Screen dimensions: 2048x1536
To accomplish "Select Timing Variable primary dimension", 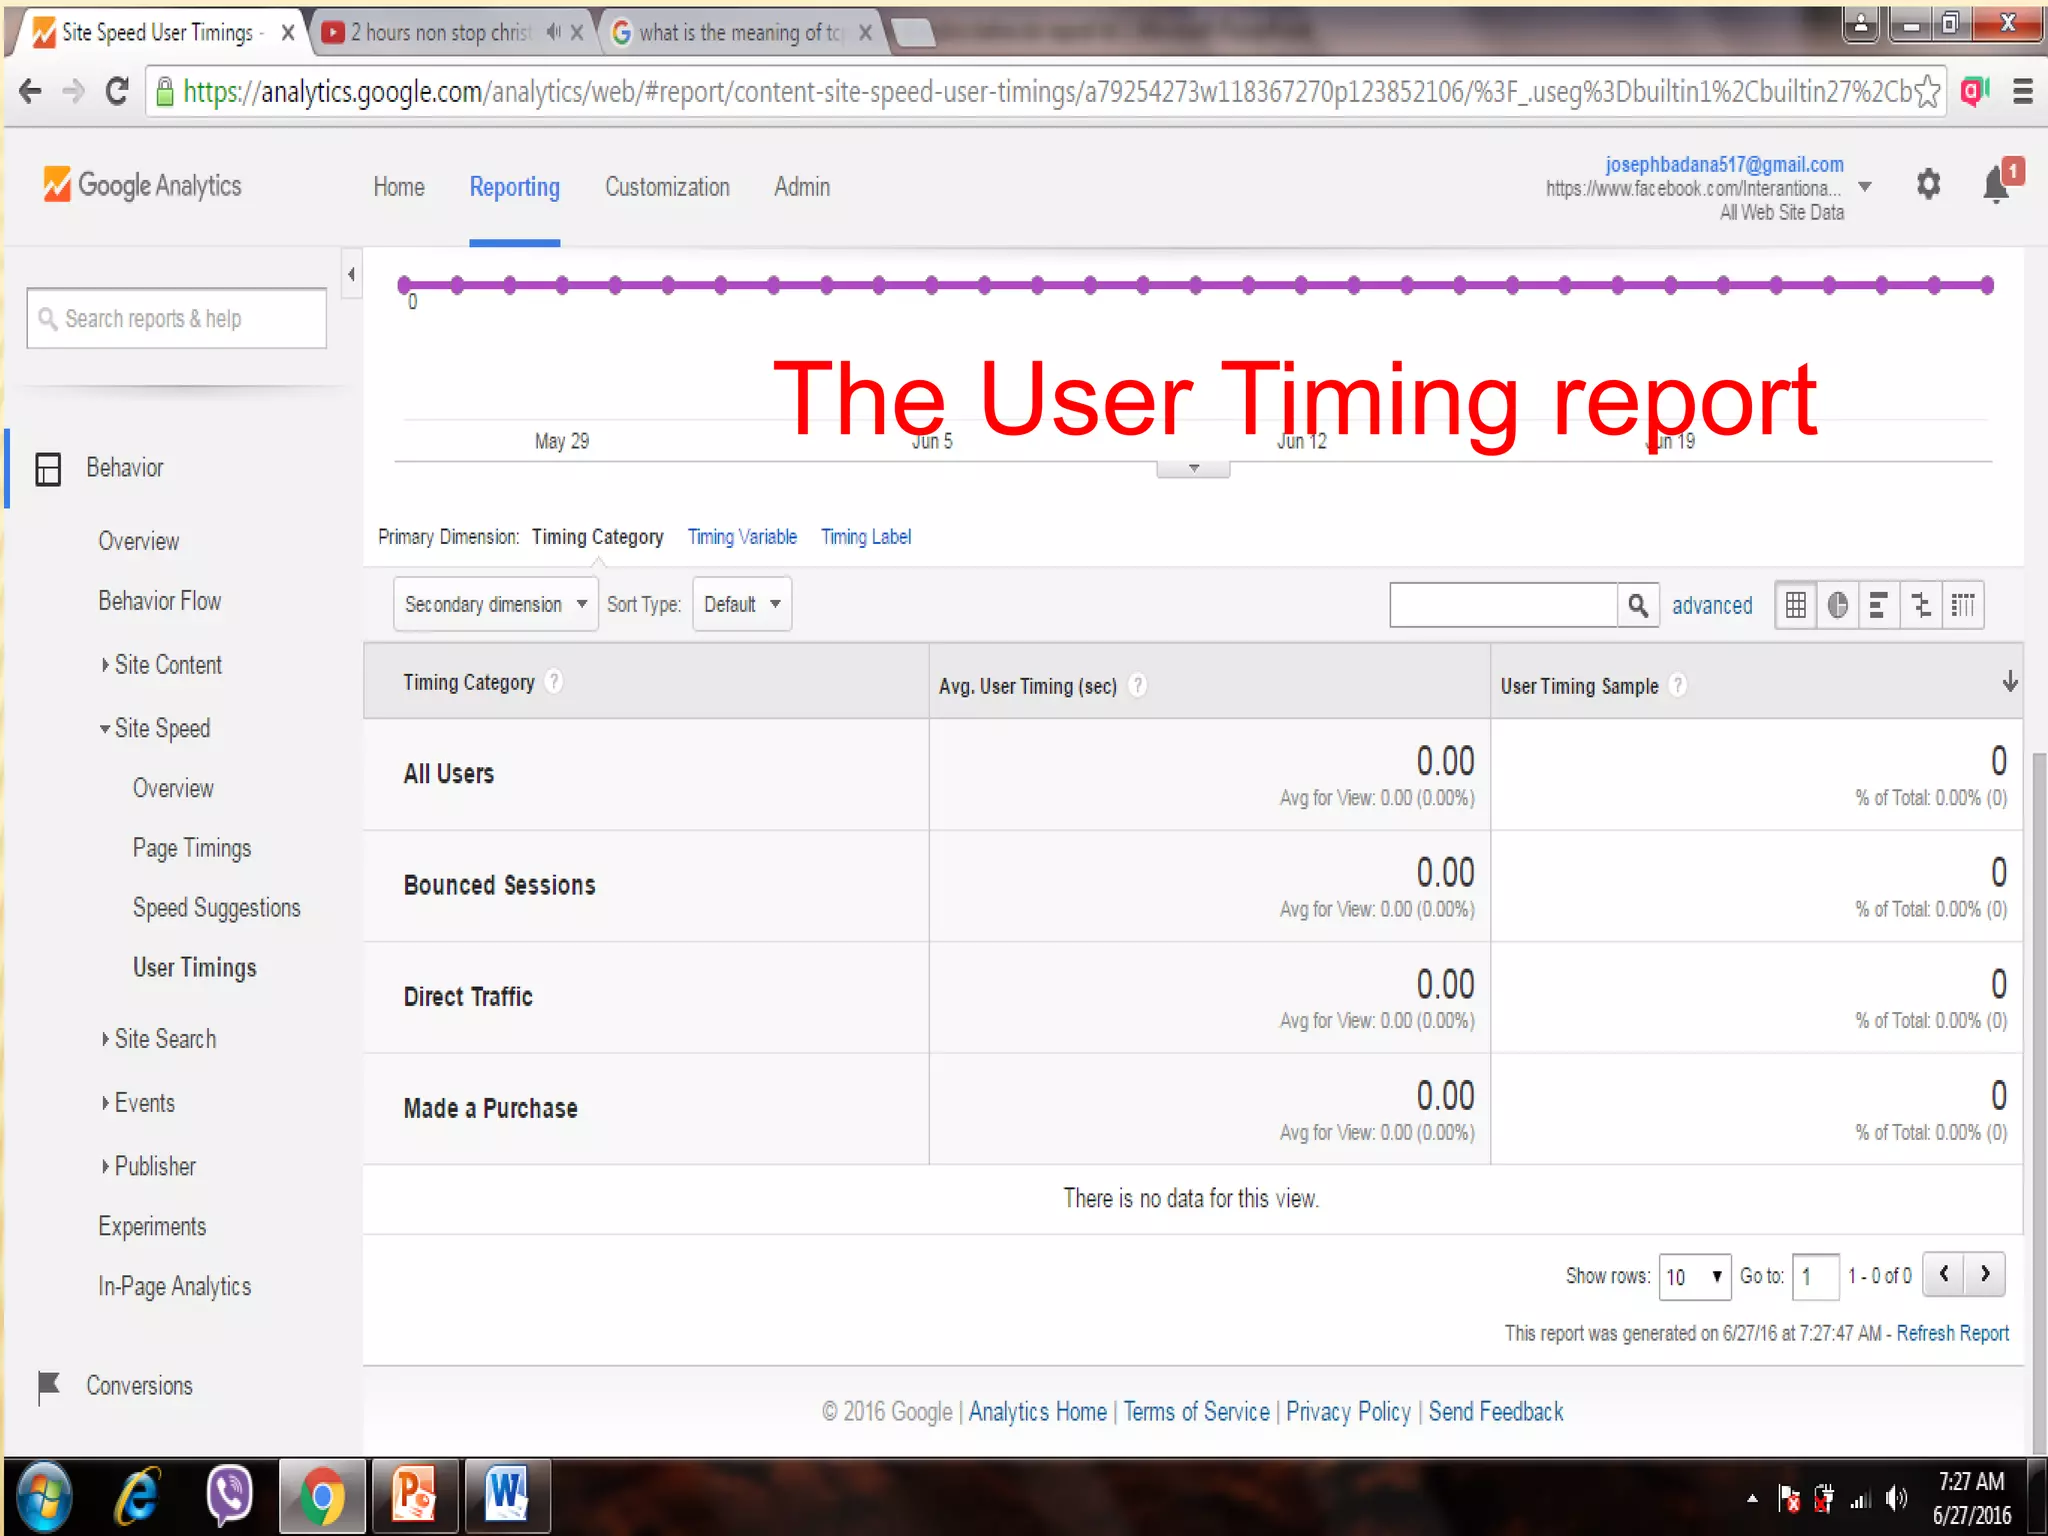I will 742,537.
